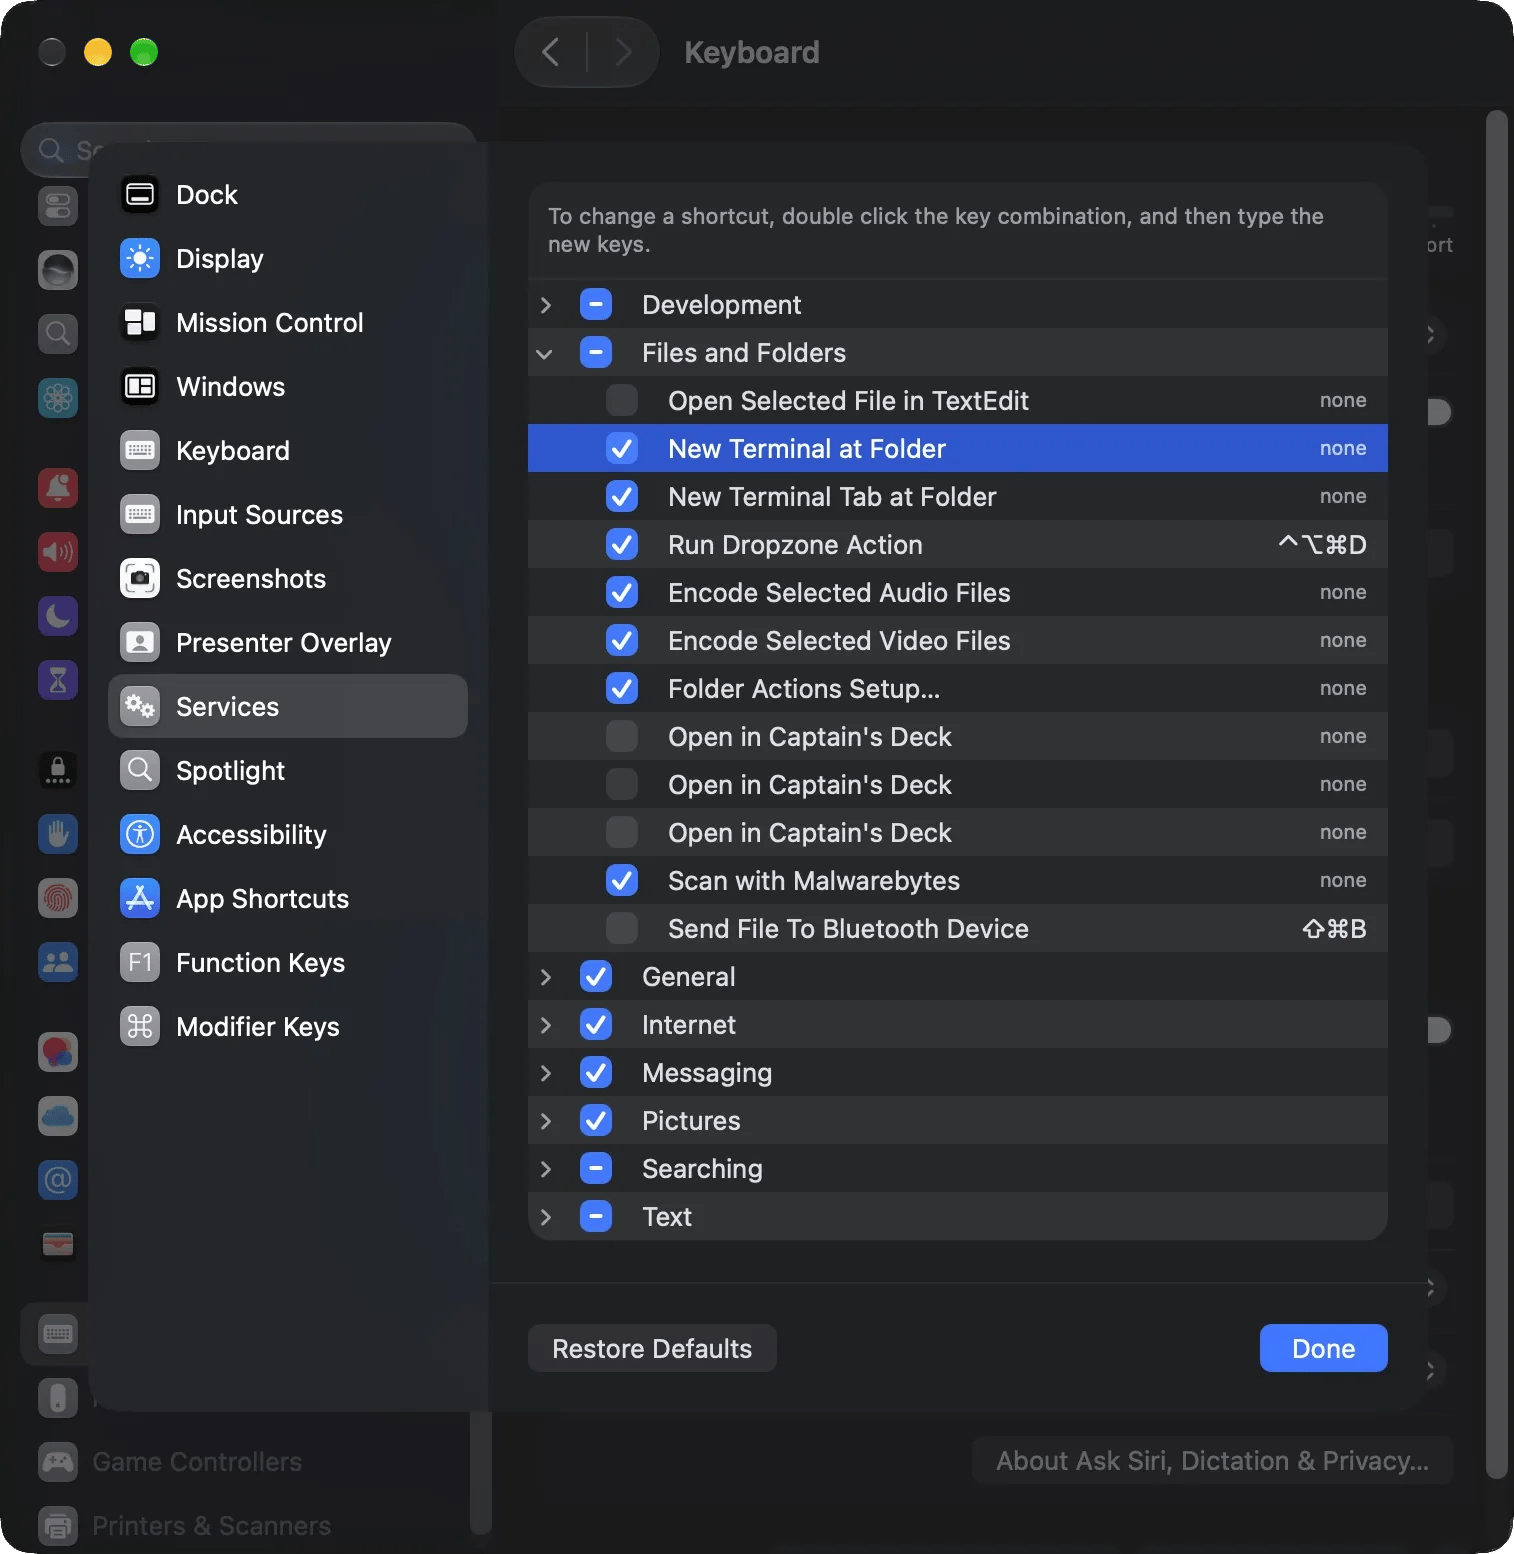
Task: Disable Run Dropzone Action checkbox
Action: pos(622,544)
